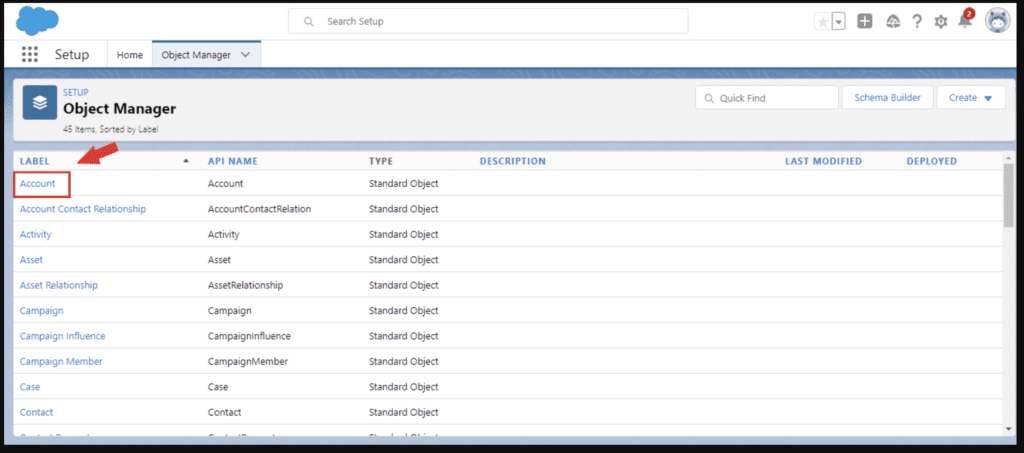The height and width of the screenshot is (453, 1024).
Task: Open the App Launcher grid icon
Action: [30, 54]
